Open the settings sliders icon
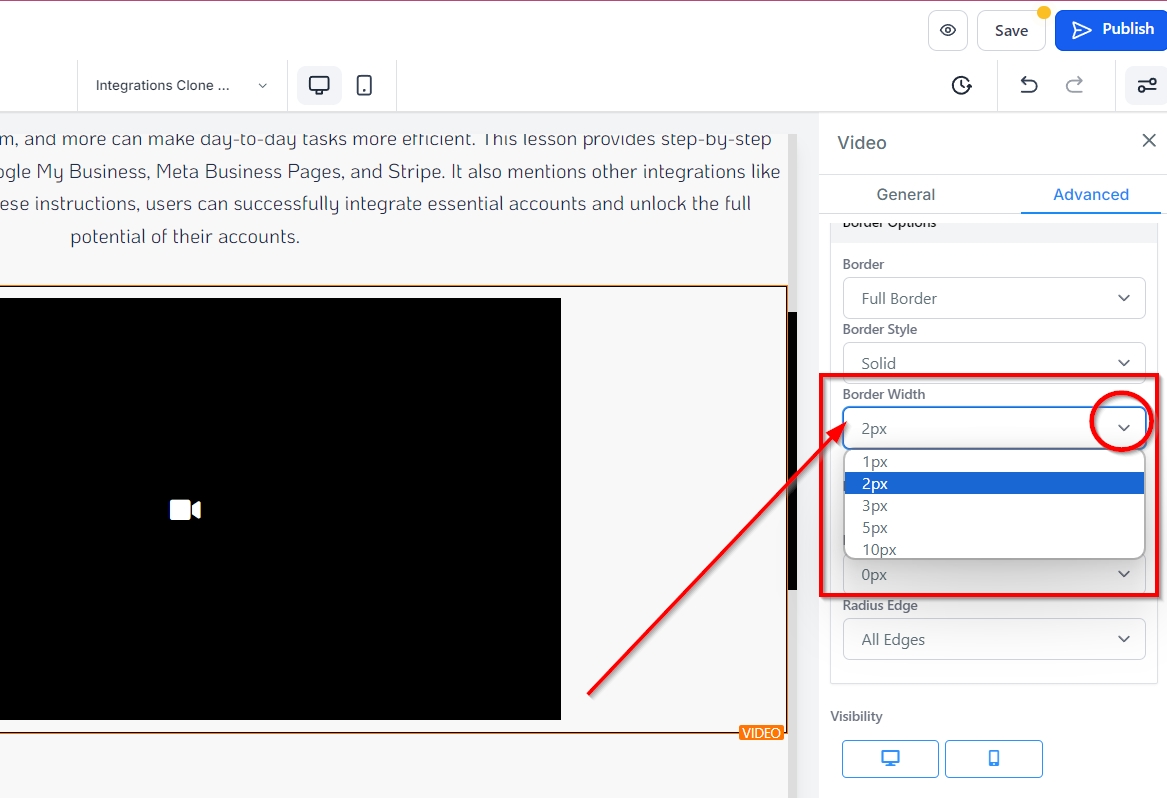This screenshot has height=798, width=1167. pos(1146,85)
